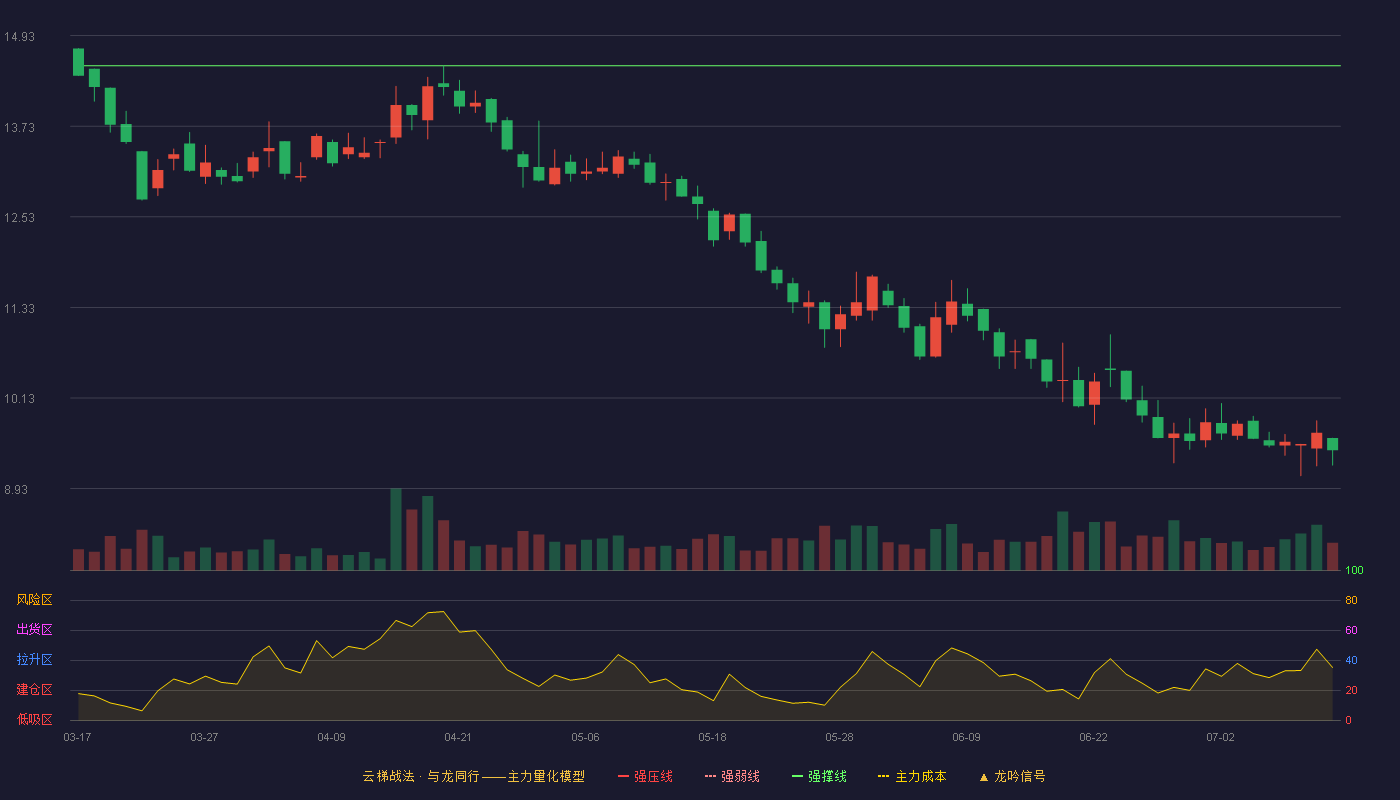The height and width of the screenshot is (800, 1400).
Task: Select the 低吸区 zone label
Action: (34, 719)
